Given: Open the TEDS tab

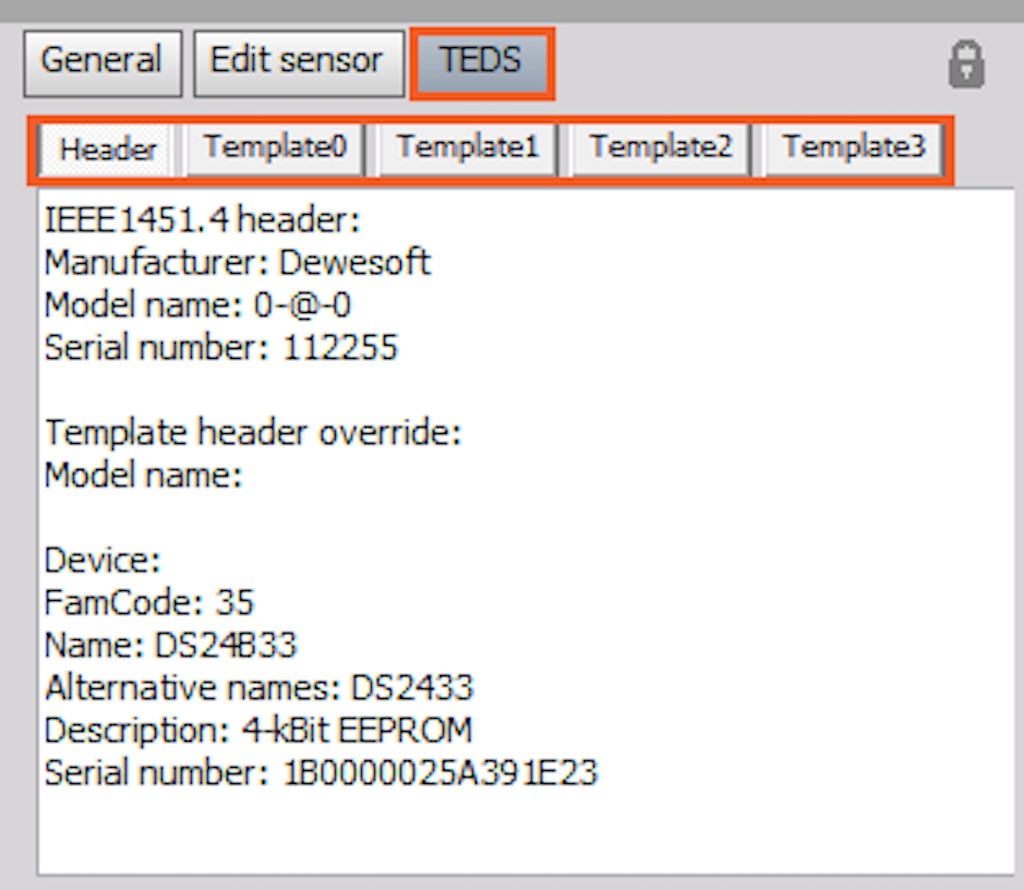Looking at the screenshot, I should point(482,61).
